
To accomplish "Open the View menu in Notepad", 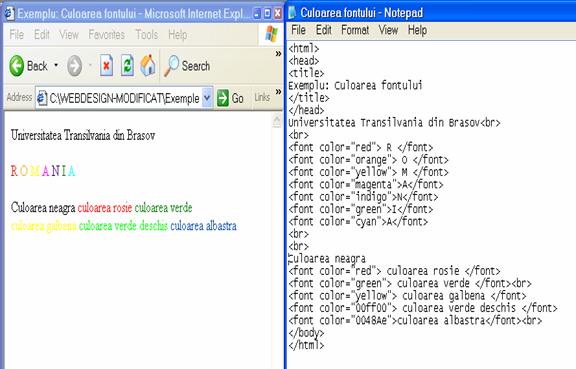I will pos(388,30).
